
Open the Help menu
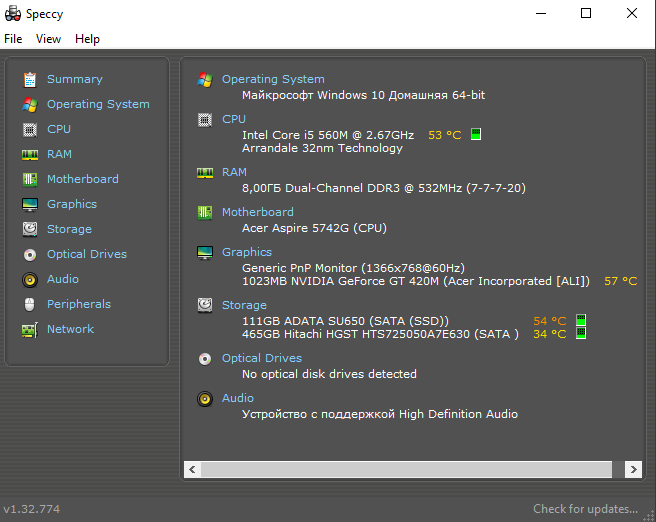tap(87, 39)
